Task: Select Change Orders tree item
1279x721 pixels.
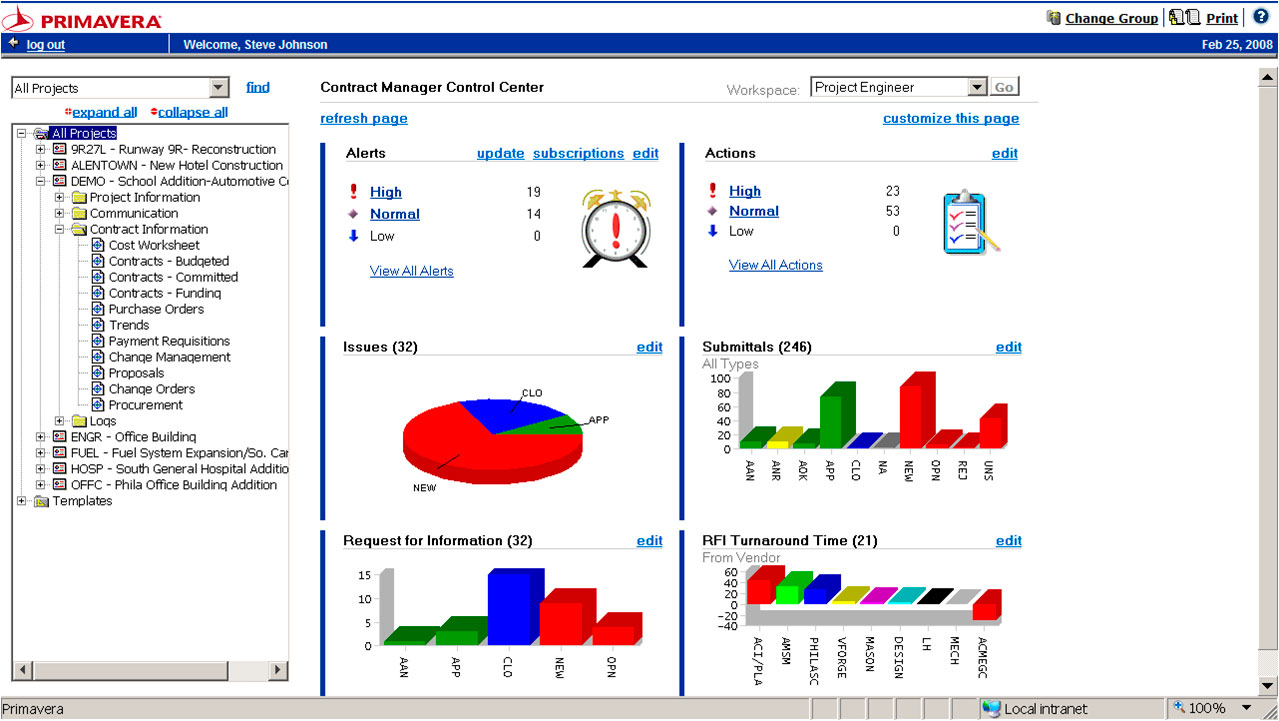Action: [152, 389]
